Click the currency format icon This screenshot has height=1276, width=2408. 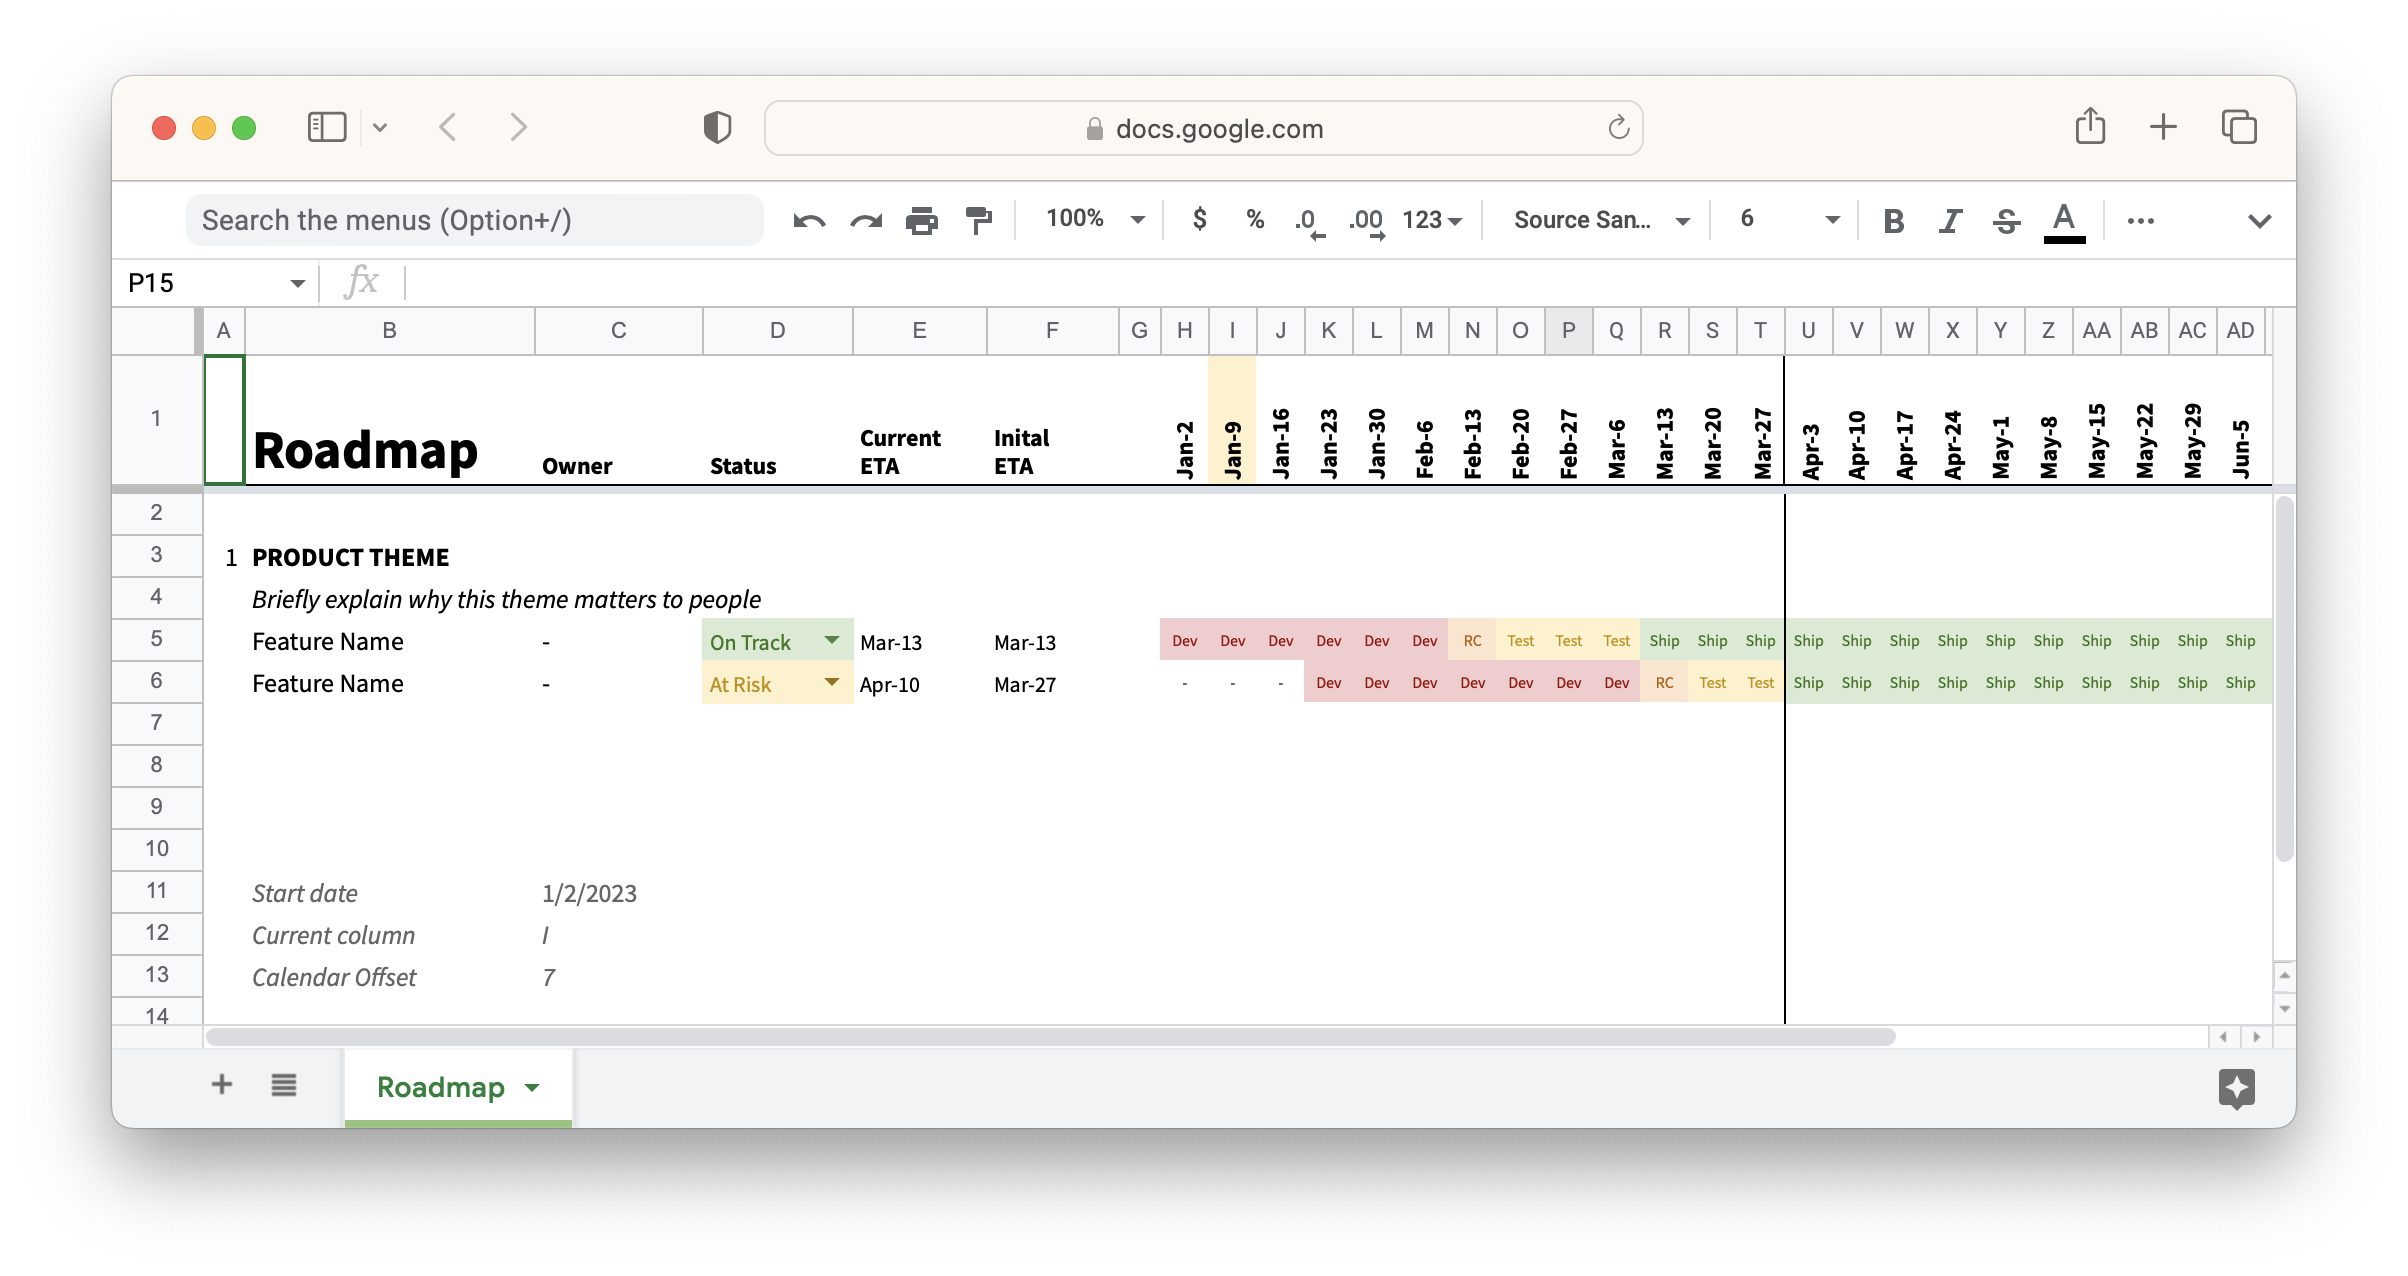click(1199, 220)
